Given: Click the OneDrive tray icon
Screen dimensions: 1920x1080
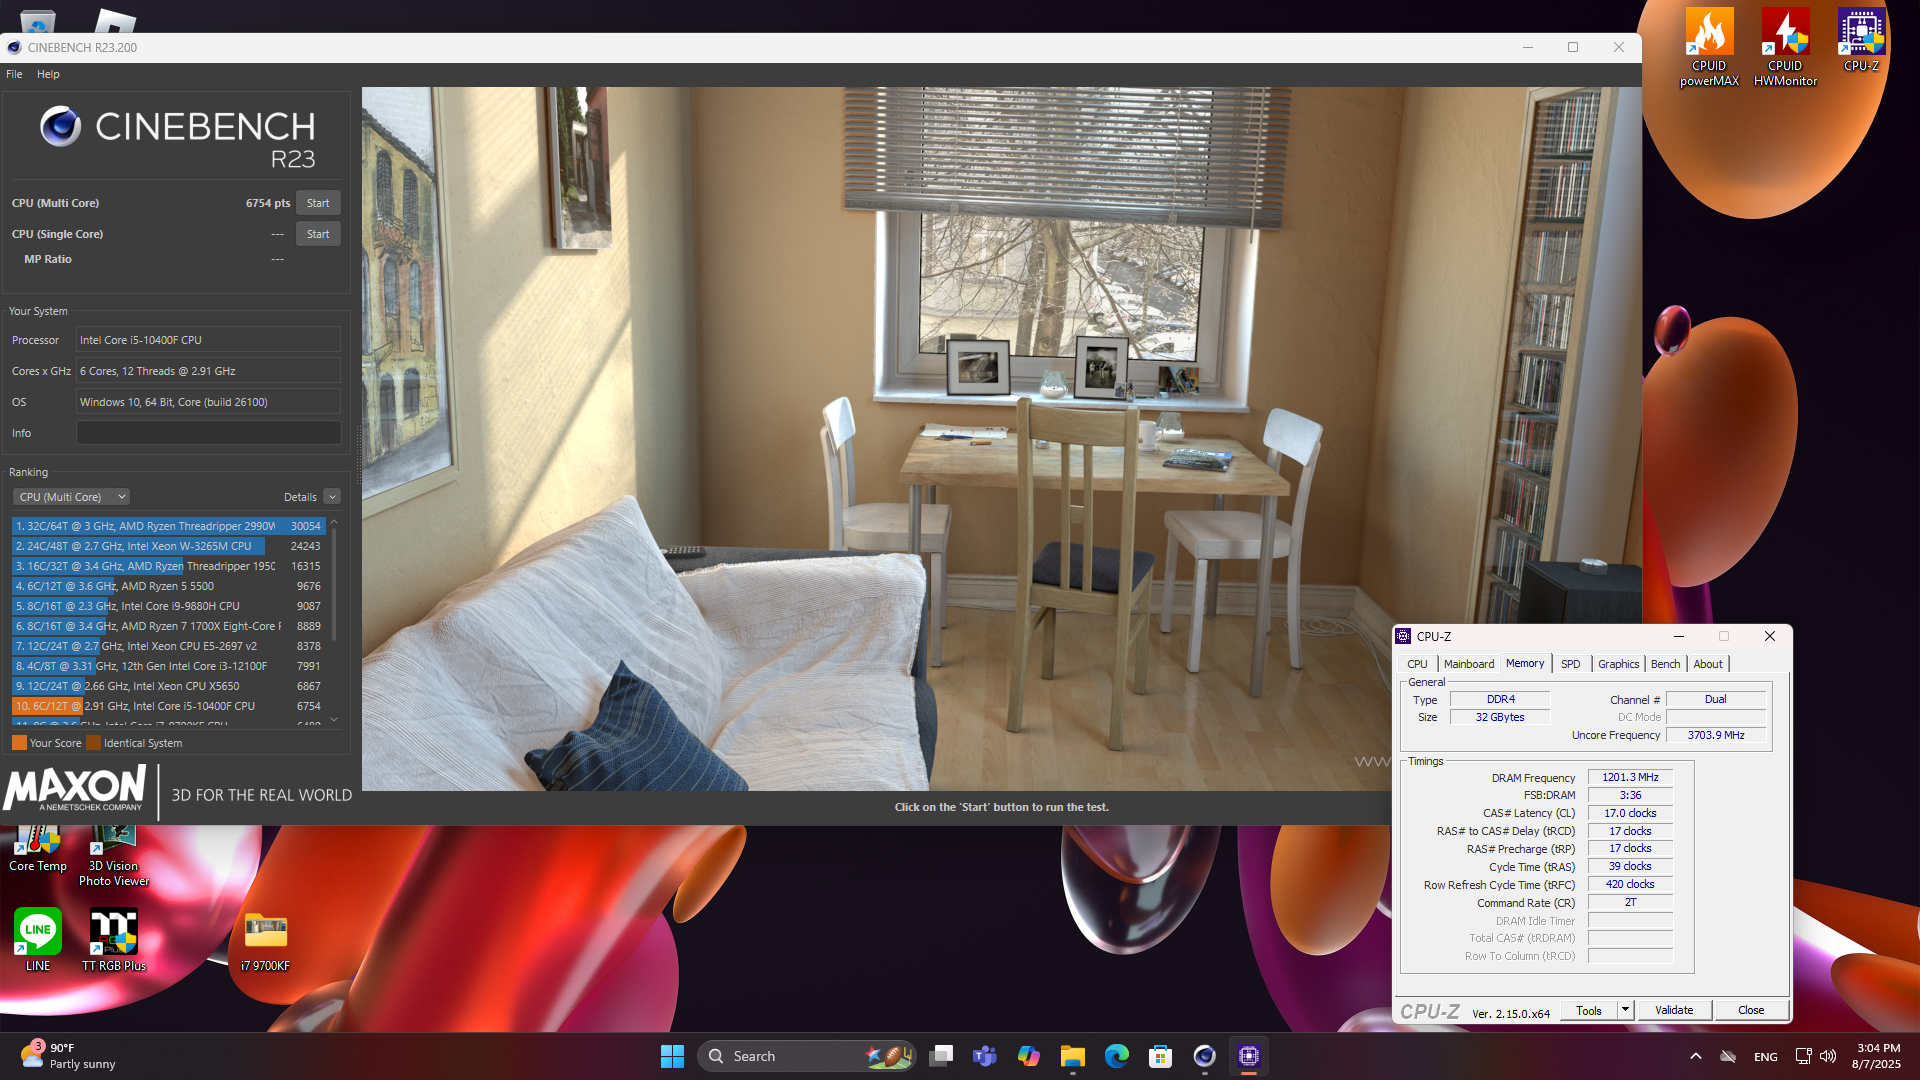Looking at the screenshot, I should tap(1728, 1056).
